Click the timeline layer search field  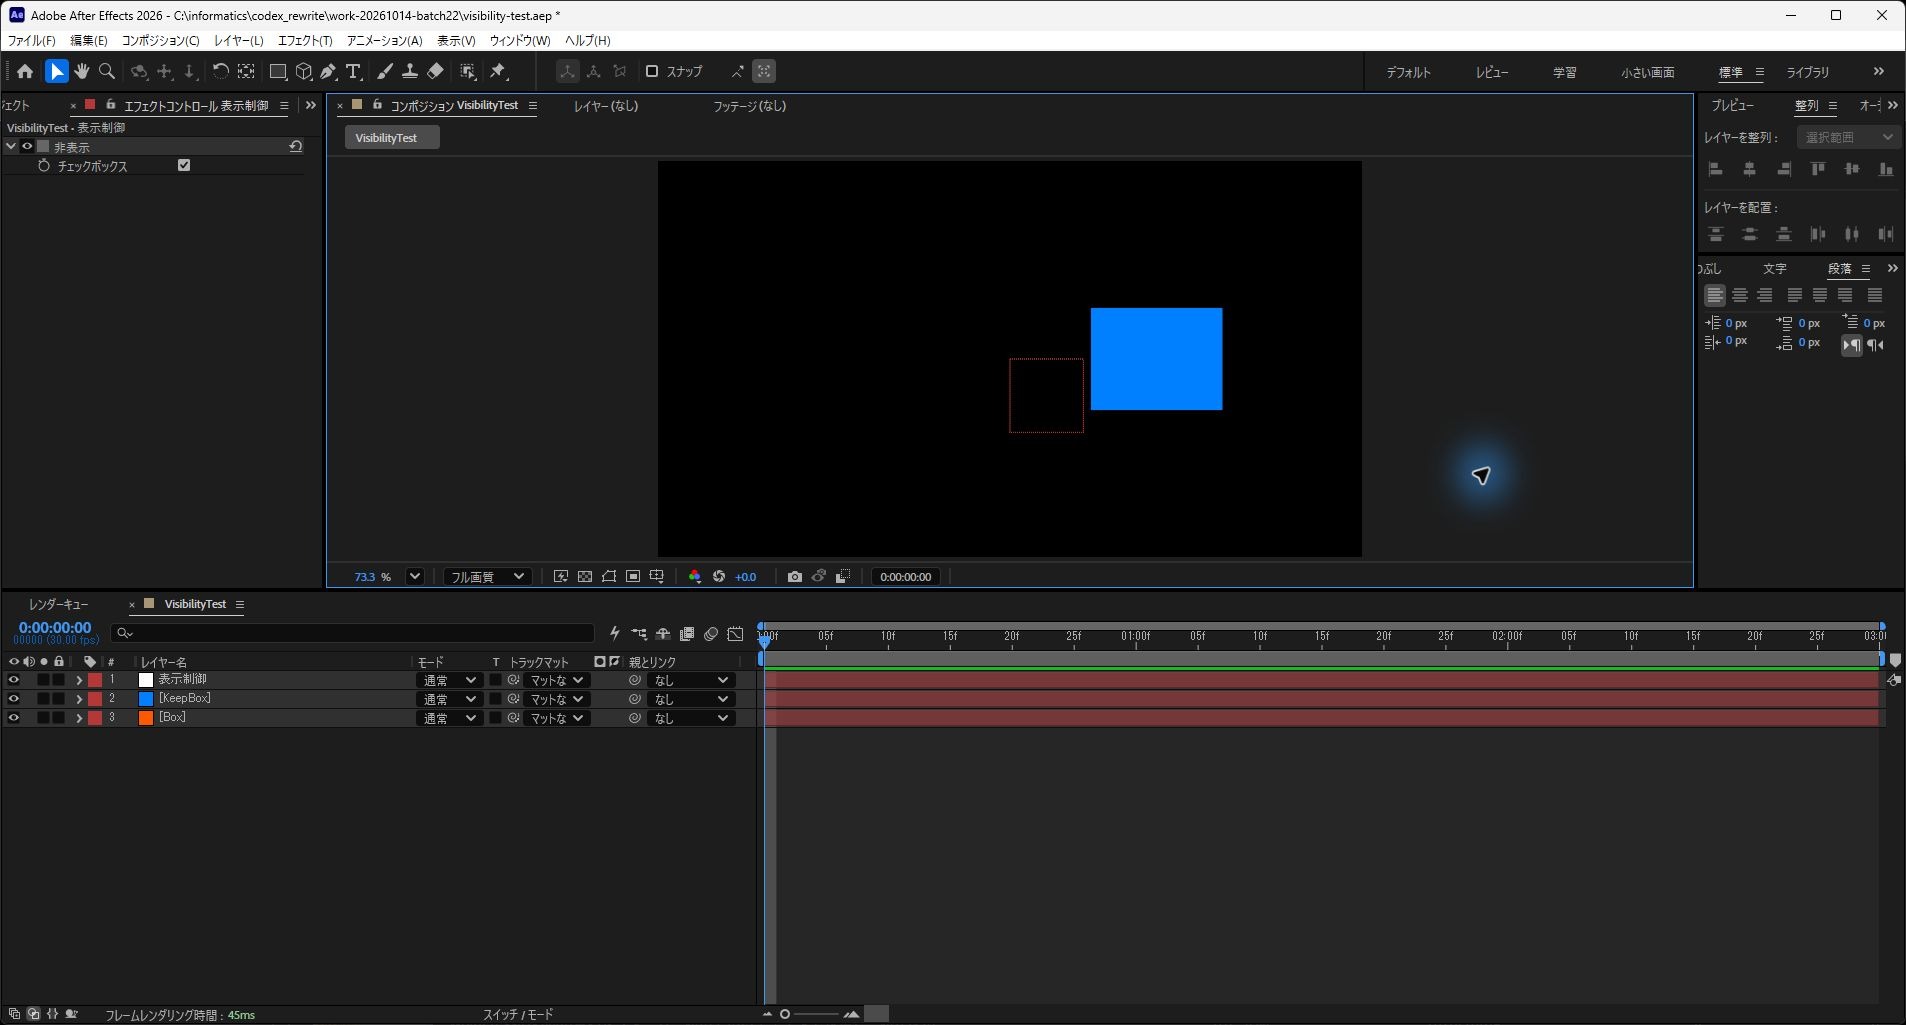352,632
